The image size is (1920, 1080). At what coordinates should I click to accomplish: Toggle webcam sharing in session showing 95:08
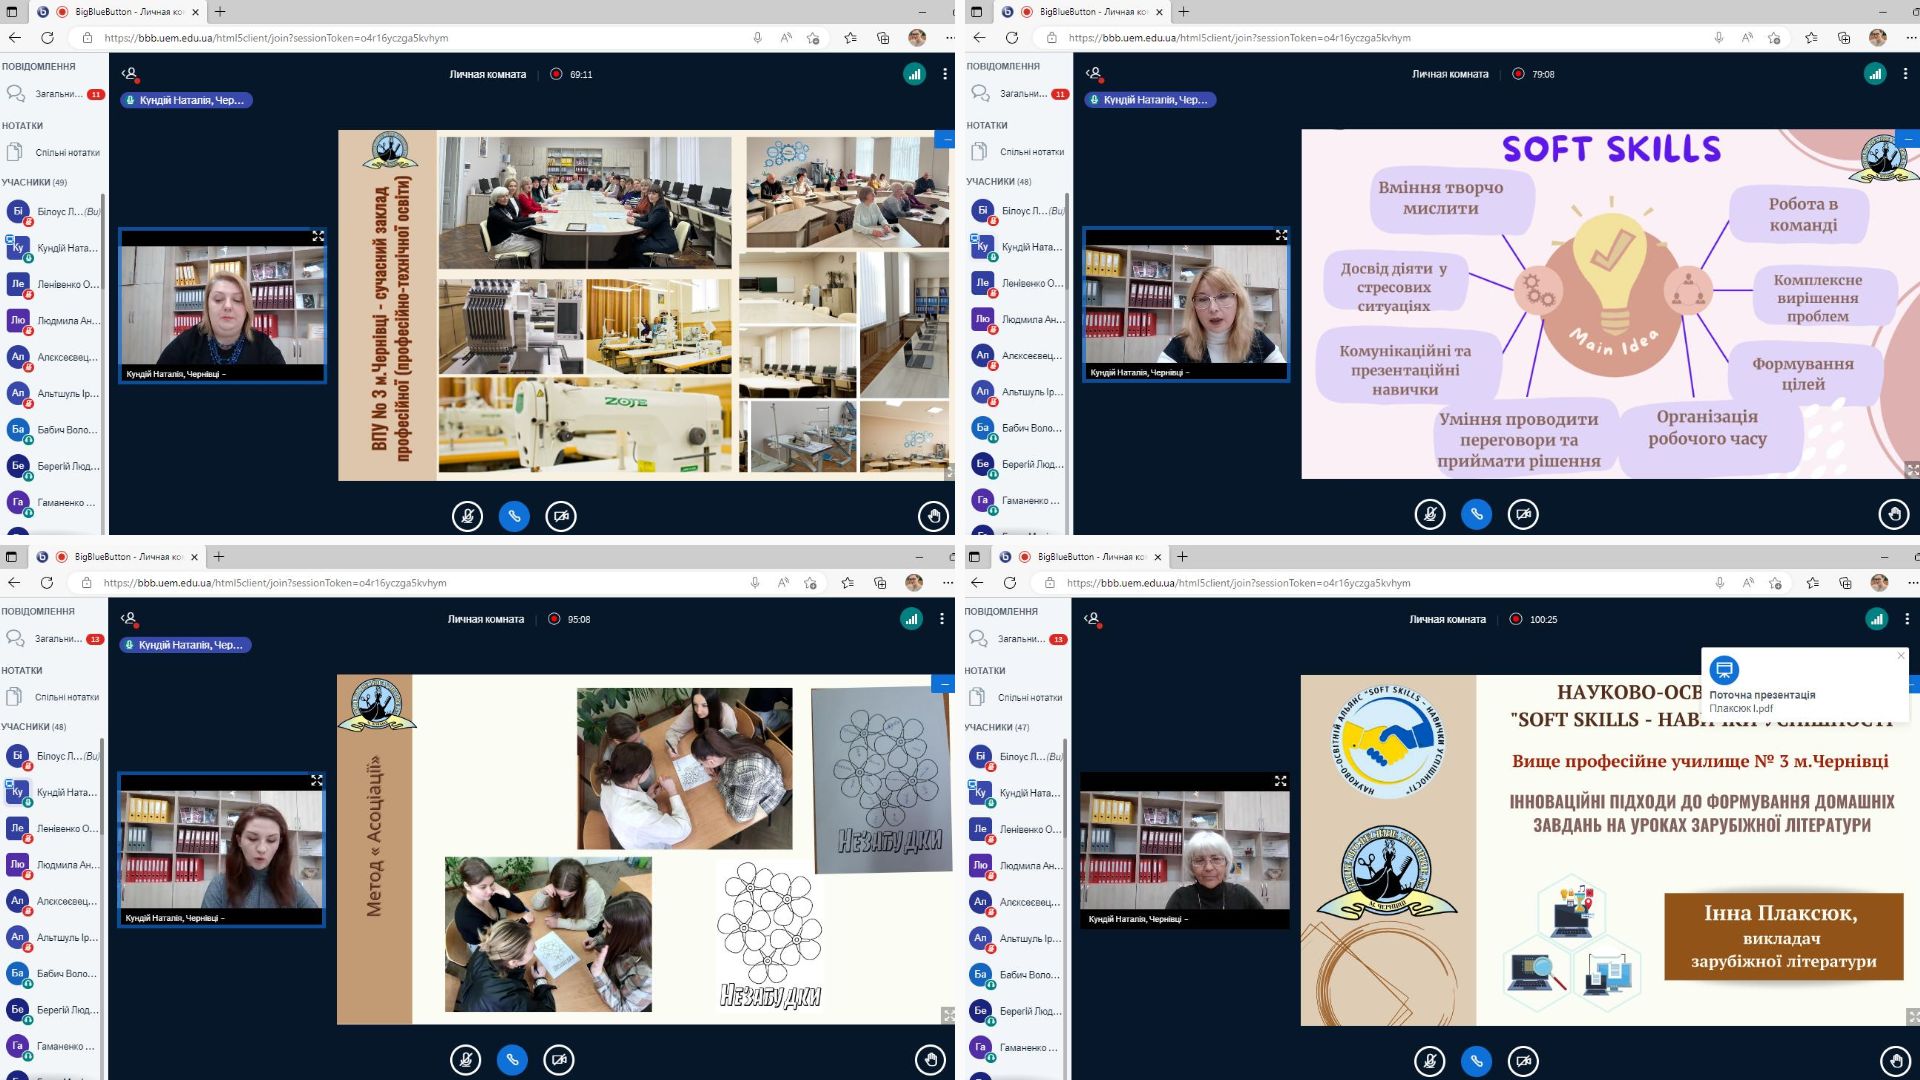pyautogui.click(x=559, y=1059)
